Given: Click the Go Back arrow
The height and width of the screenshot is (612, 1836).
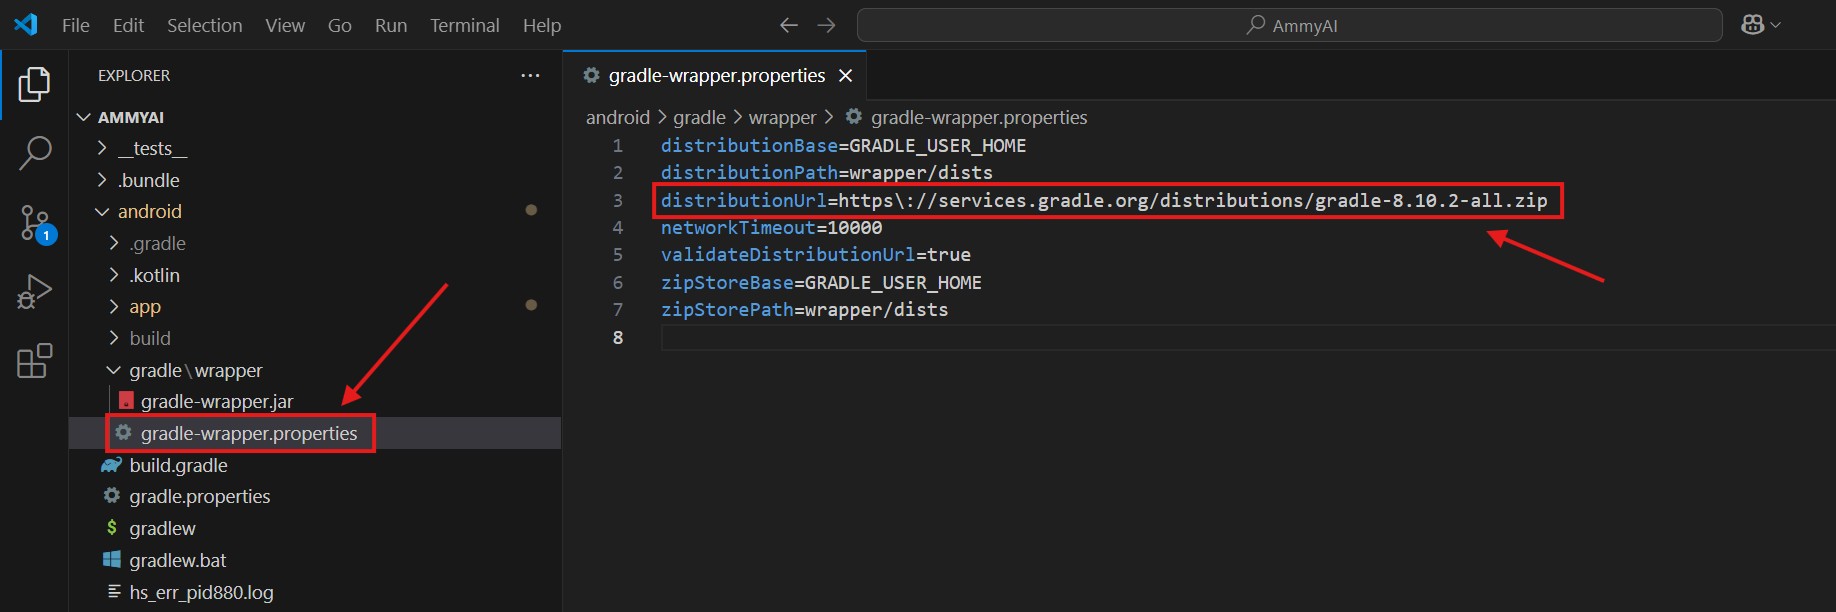Looking at the screenshot, I should 789,25.
